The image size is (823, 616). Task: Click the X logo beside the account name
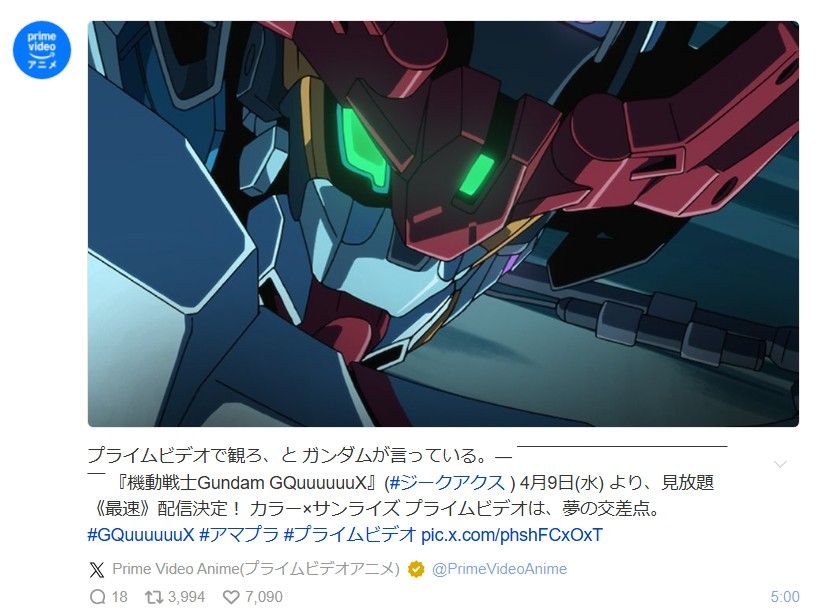97,569
